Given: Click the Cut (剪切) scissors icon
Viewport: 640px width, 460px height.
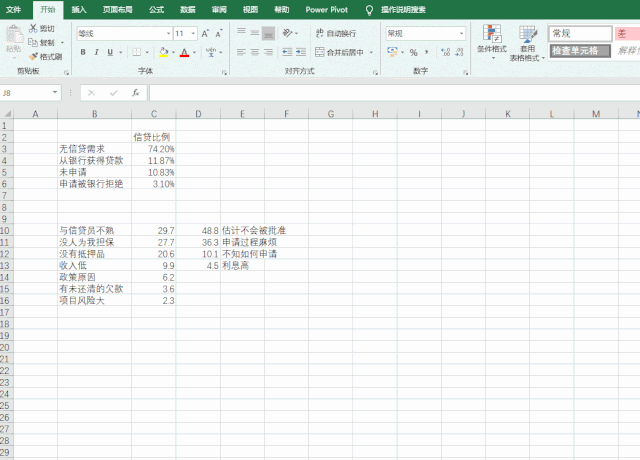Looking at the screenshot, I should click(33, 29).
